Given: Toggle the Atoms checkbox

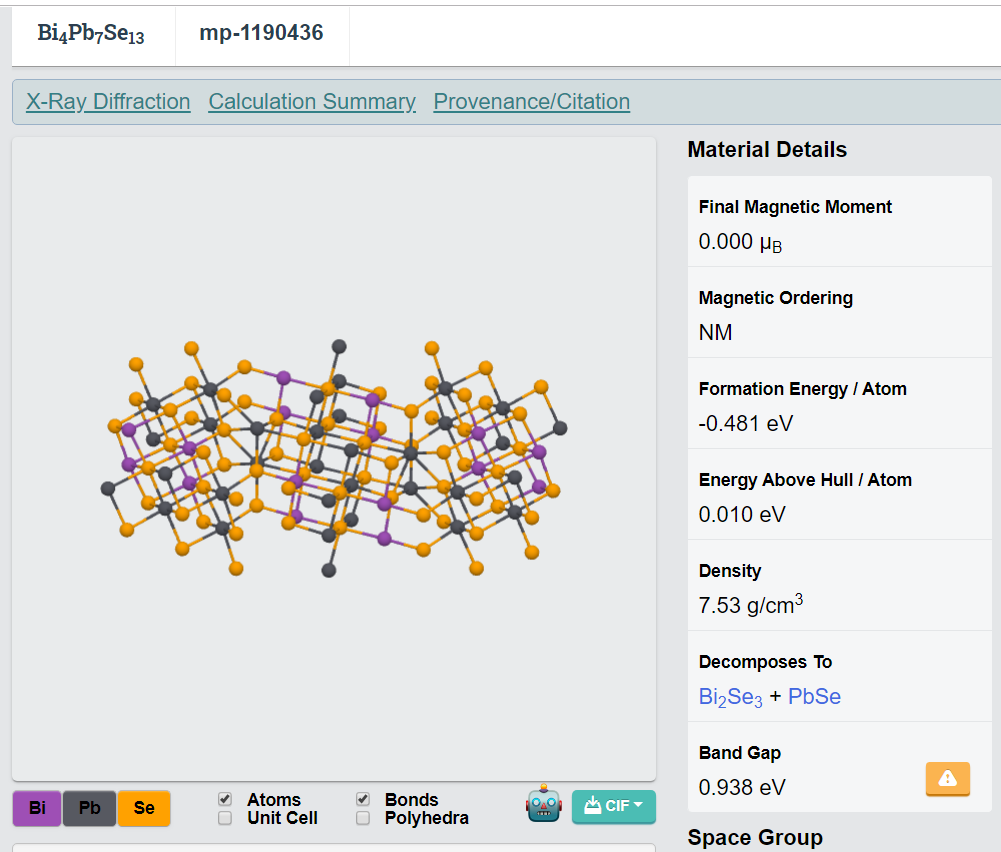Looking at the screenshot, I should [x=225, y=800].
